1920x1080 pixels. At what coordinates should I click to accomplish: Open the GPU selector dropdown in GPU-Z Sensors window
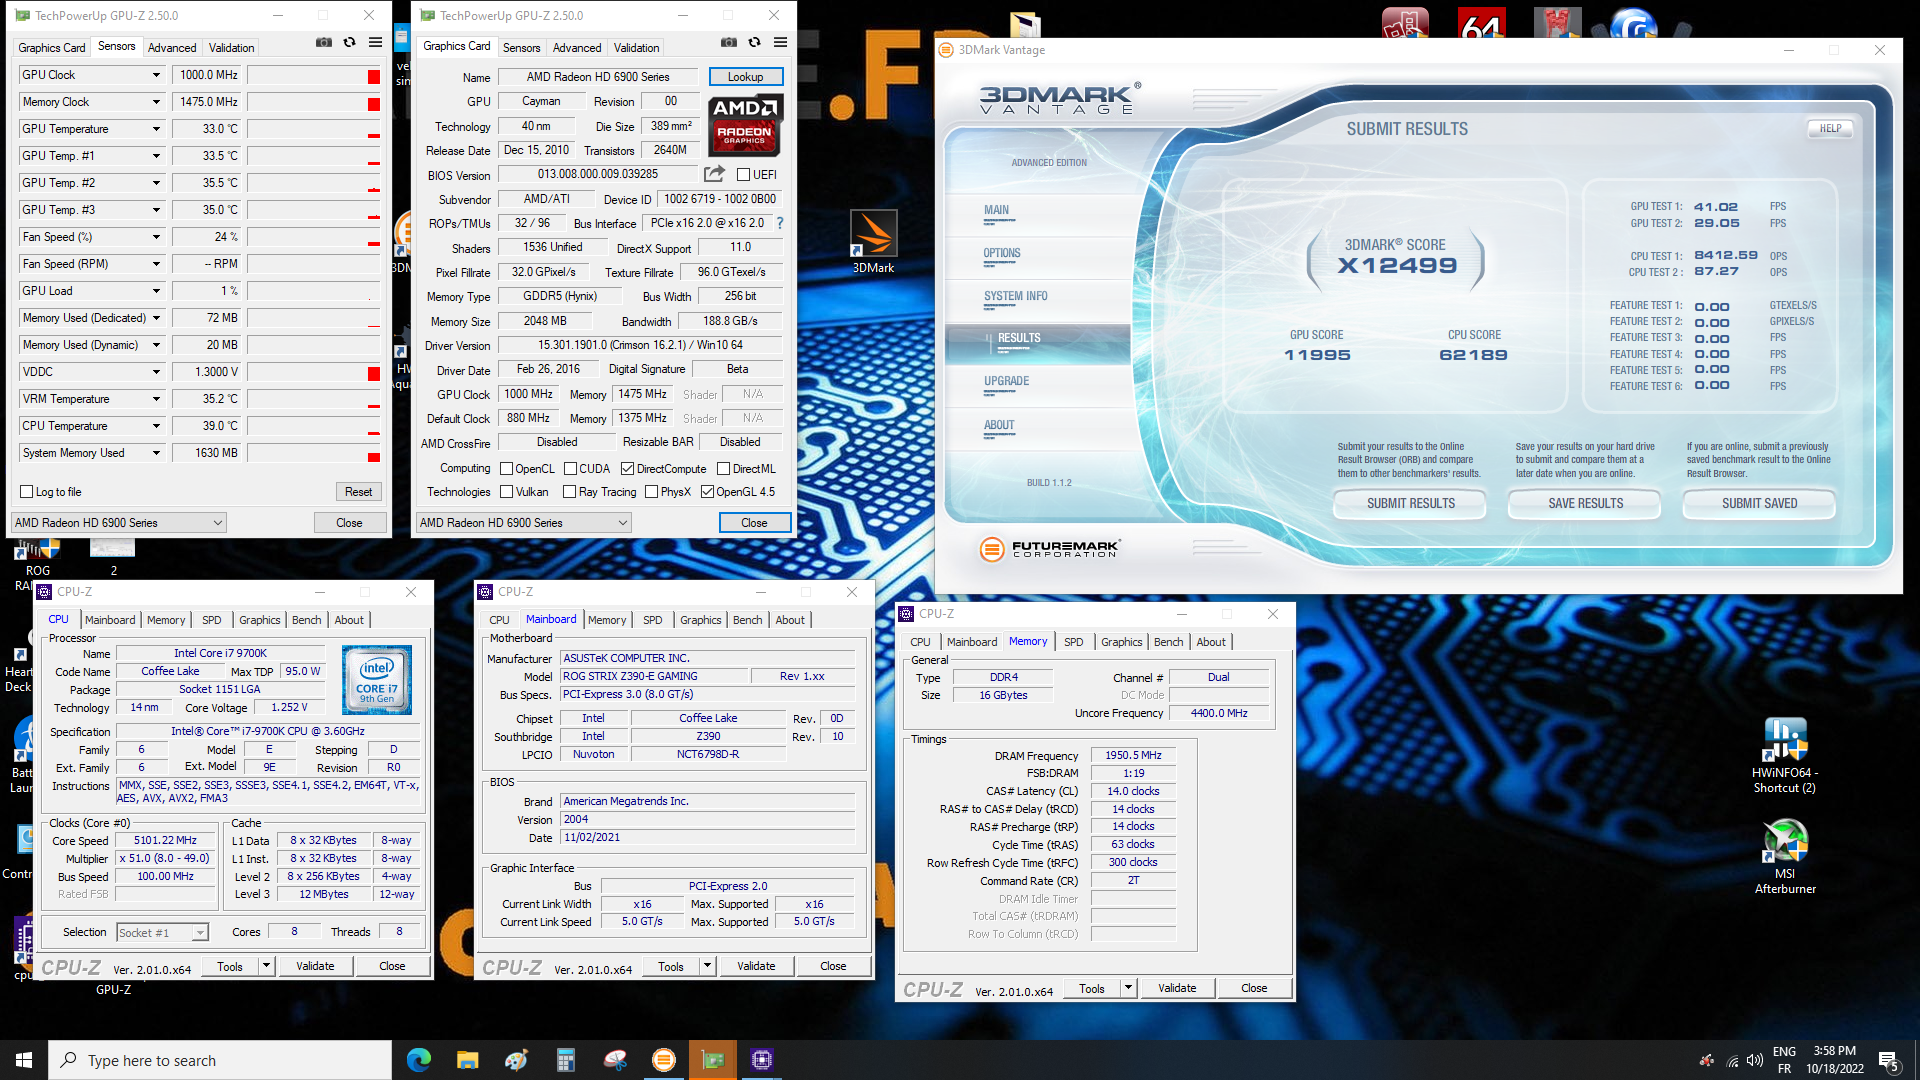coord(119,523)
